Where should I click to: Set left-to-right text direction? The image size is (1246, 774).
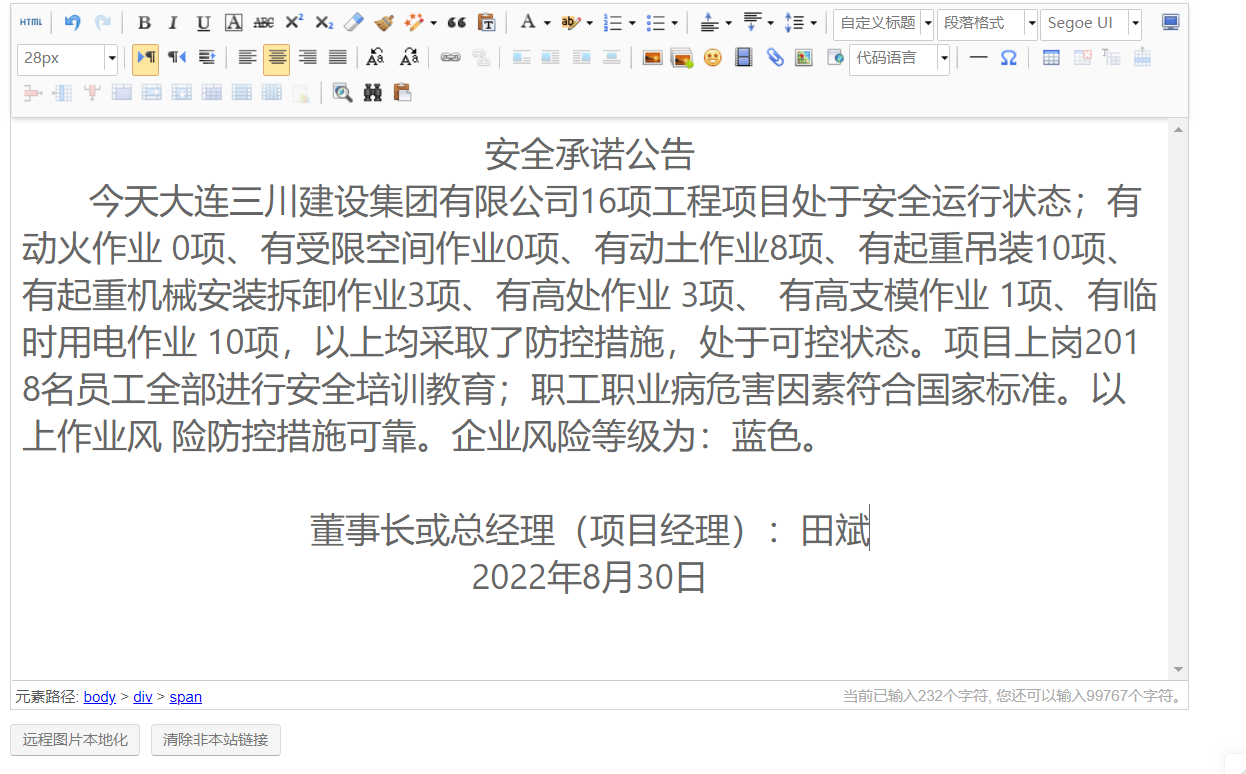(x=145, y=58)
